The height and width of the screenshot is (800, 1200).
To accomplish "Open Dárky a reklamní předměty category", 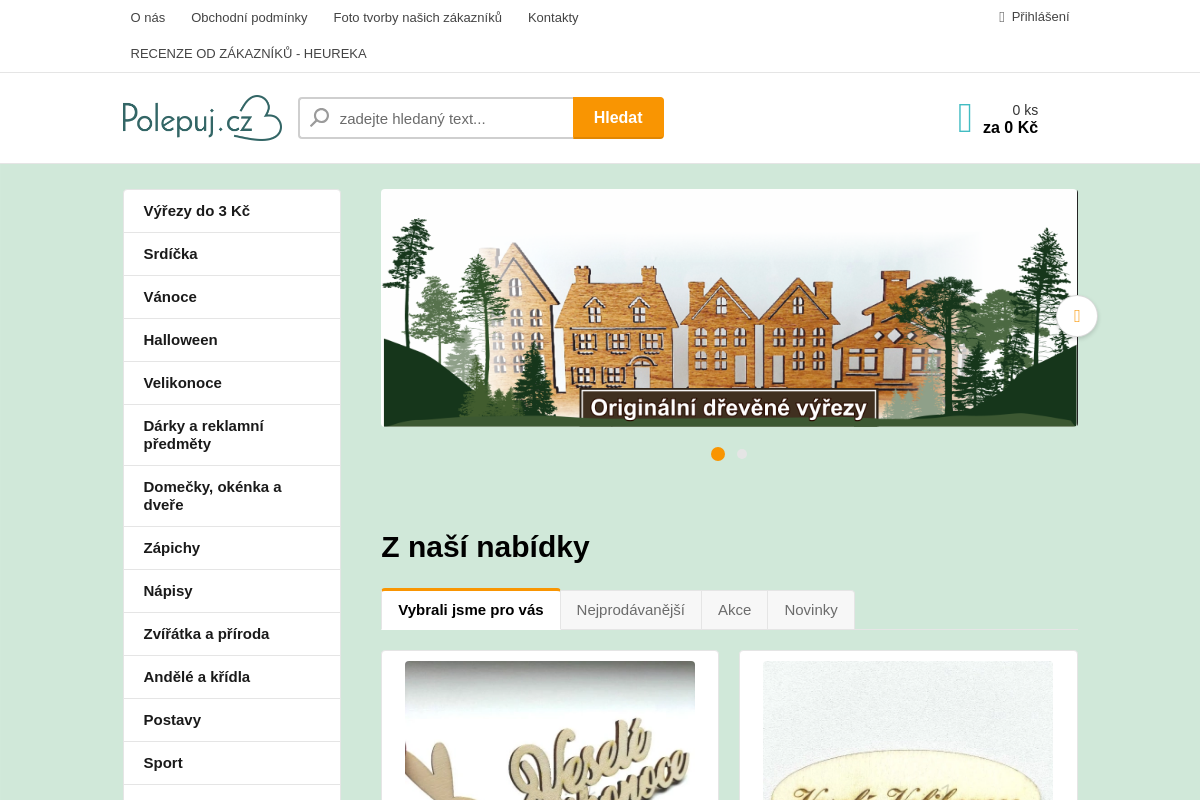I will click(x=232, y=435).
